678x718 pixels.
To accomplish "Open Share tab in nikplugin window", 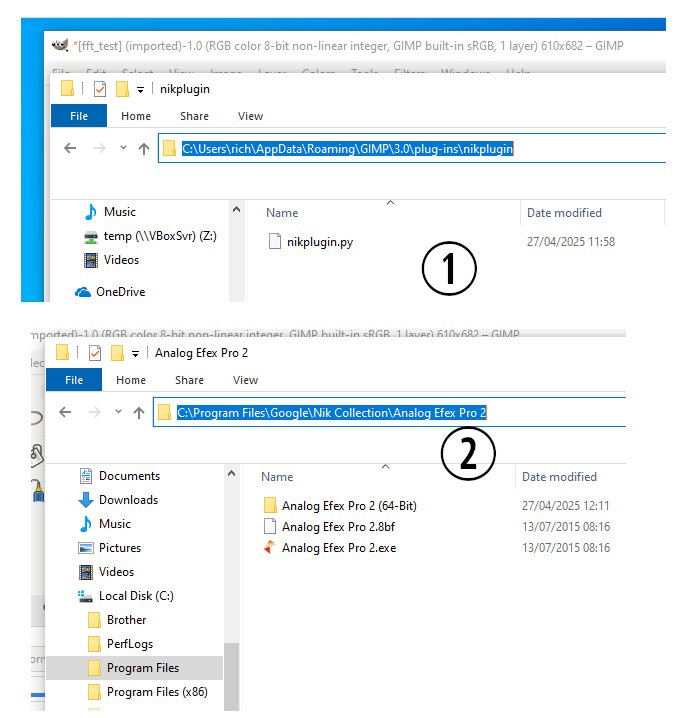I will pos(194,116).
